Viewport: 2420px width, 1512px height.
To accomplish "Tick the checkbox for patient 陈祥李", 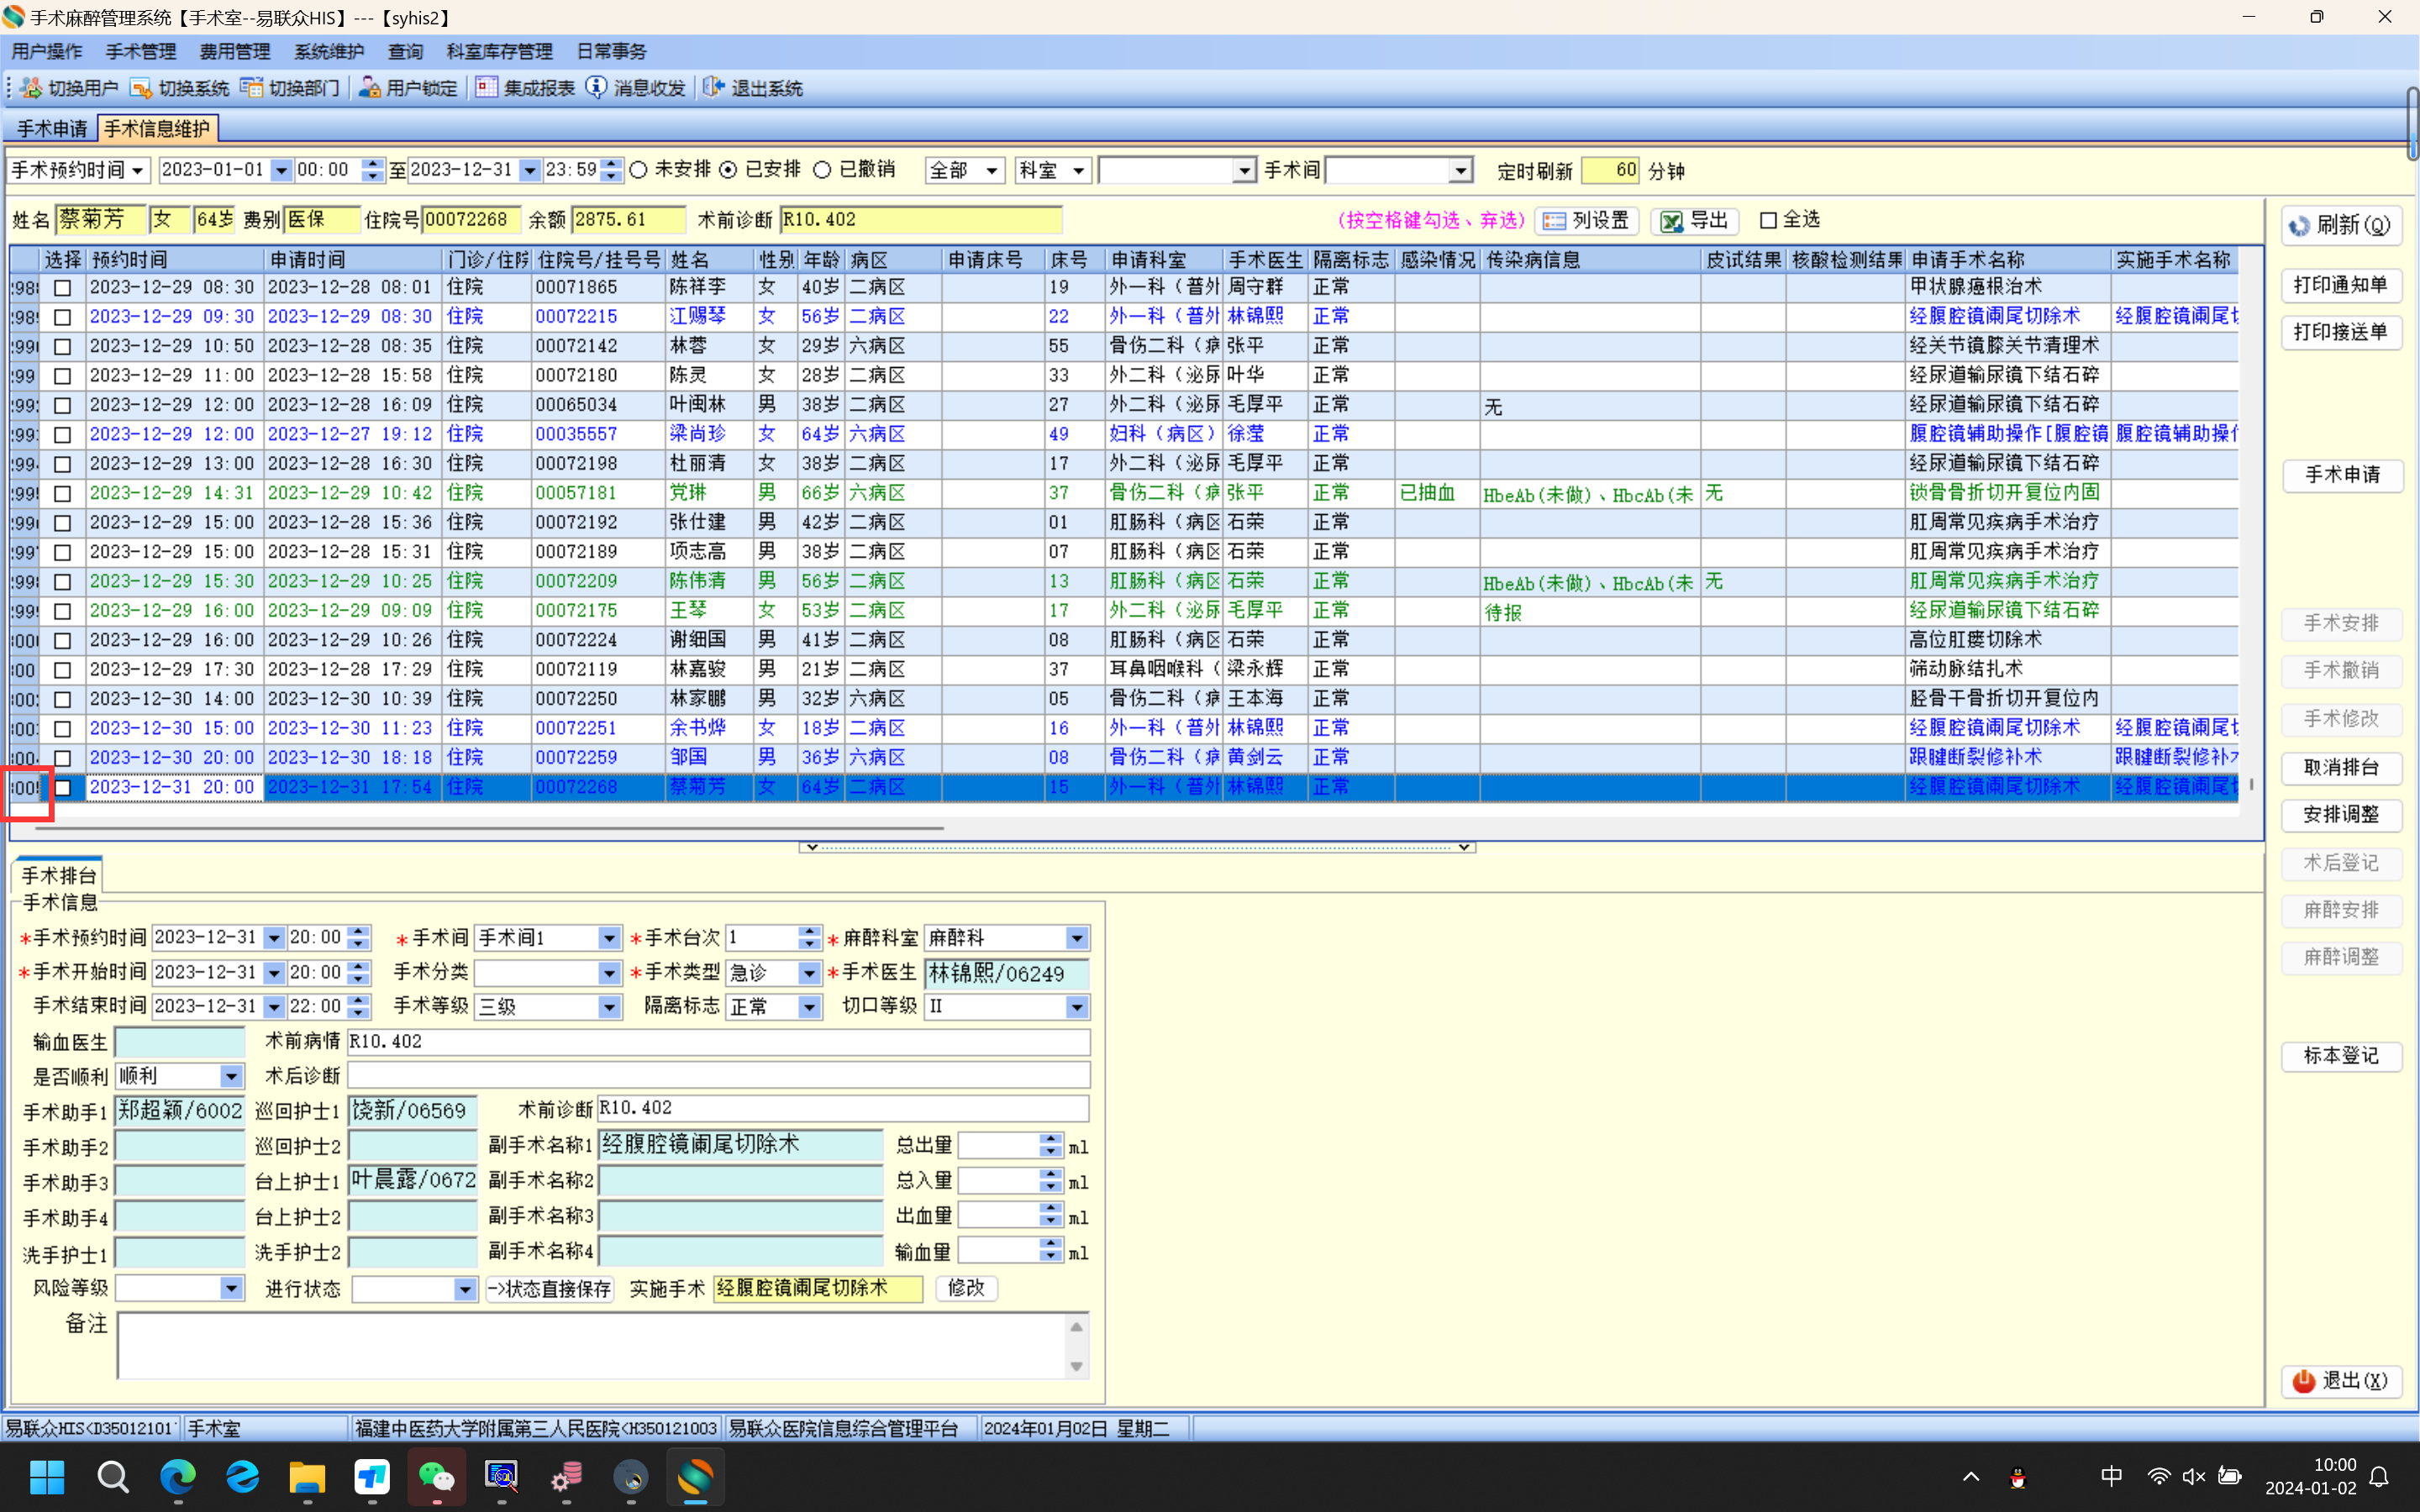I will tap(63, 288).
